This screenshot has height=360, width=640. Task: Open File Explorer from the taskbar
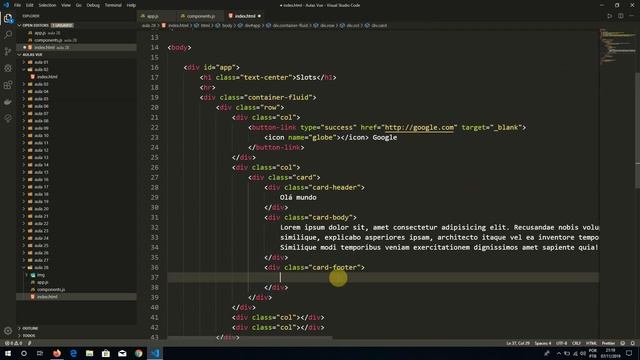[x=90, y=353]
